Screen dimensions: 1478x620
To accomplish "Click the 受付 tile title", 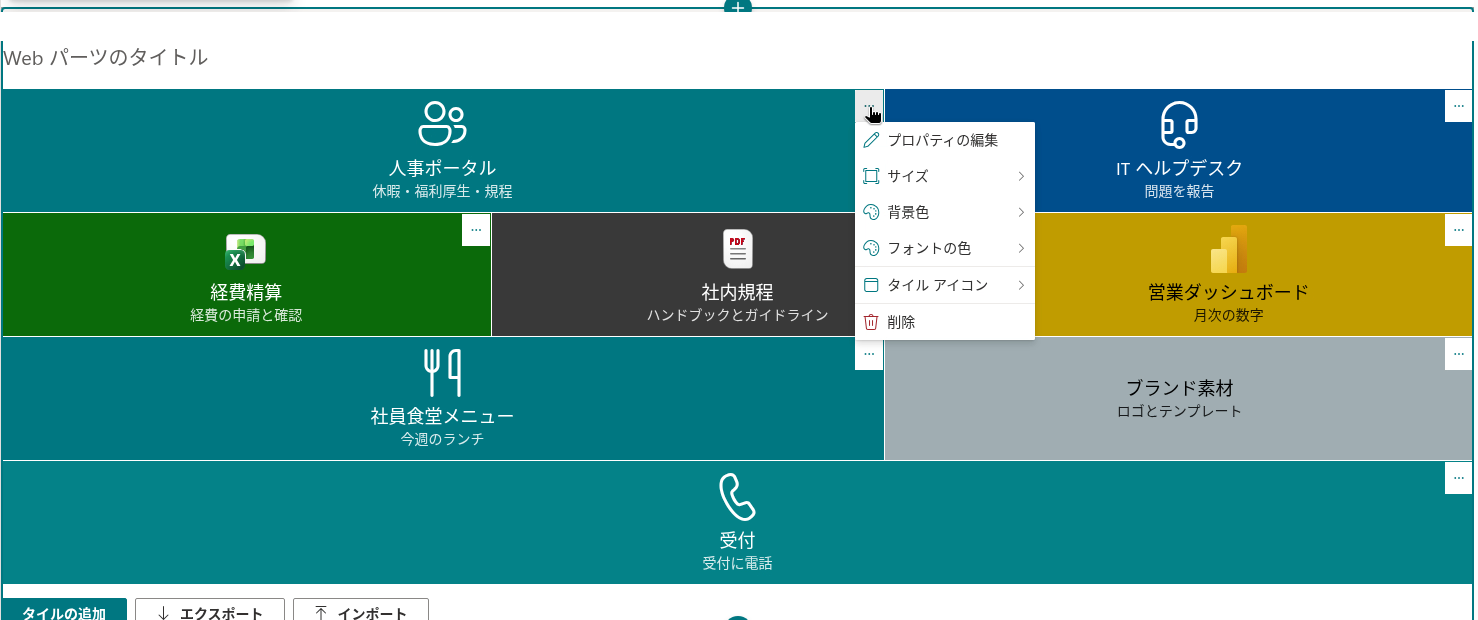I will click(737, 541).
